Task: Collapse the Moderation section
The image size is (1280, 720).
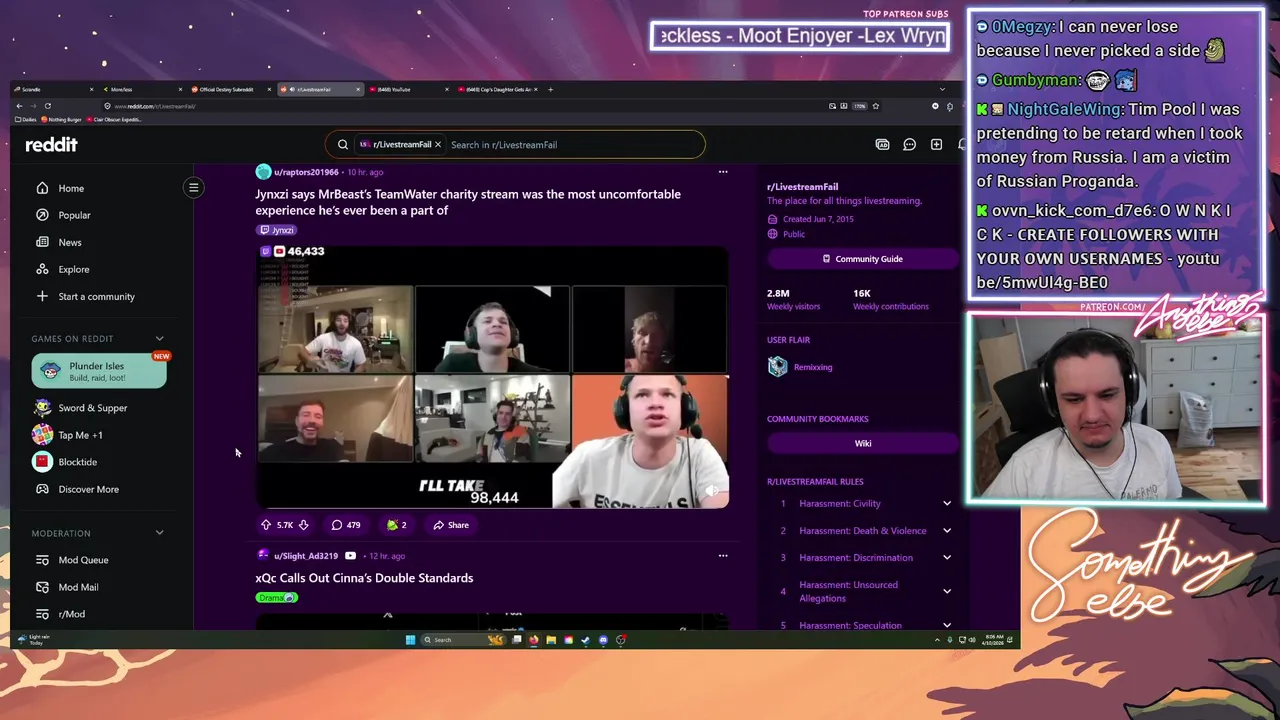Action: point(159,533)
